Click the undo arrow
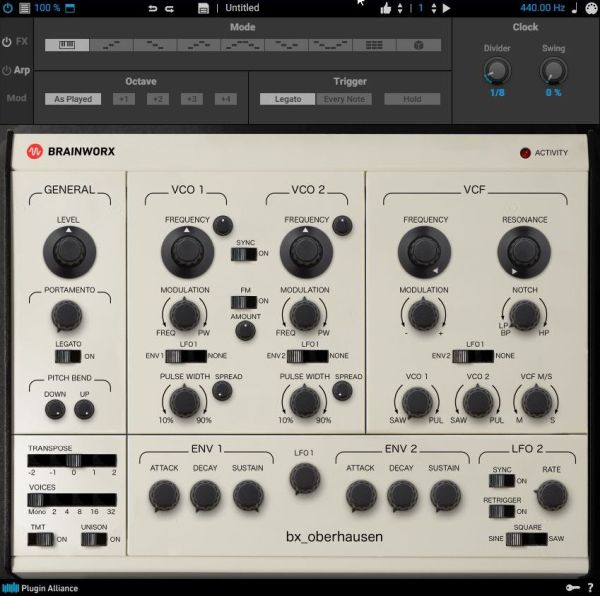600x596 pixels. pyautogui.click(x=153, y=8)
